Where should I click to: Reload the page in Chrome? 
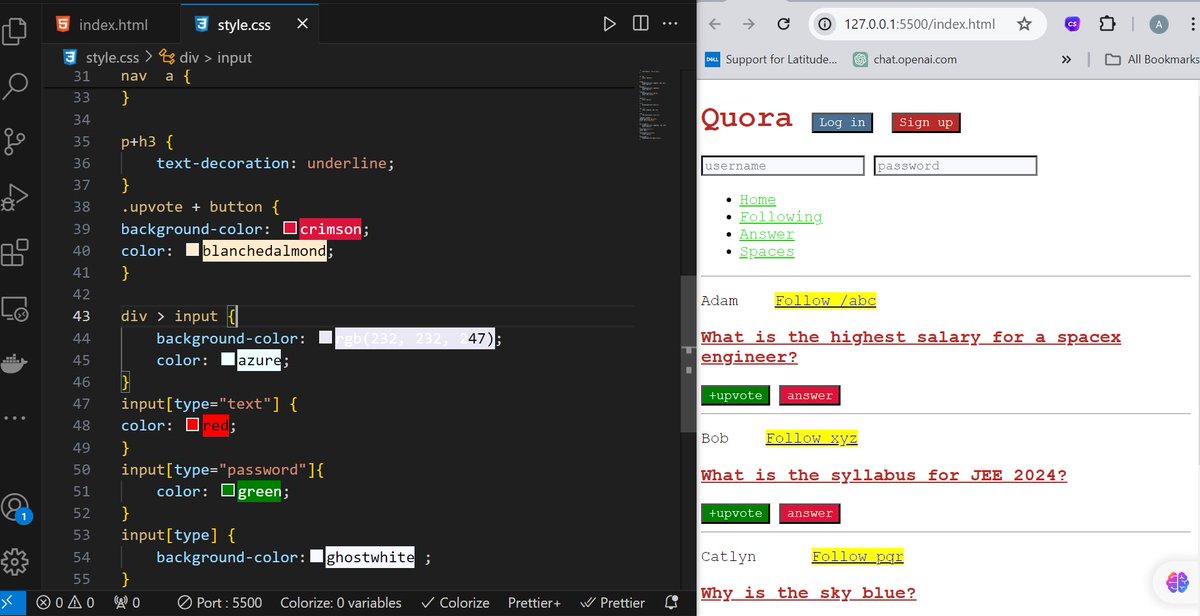784,24
